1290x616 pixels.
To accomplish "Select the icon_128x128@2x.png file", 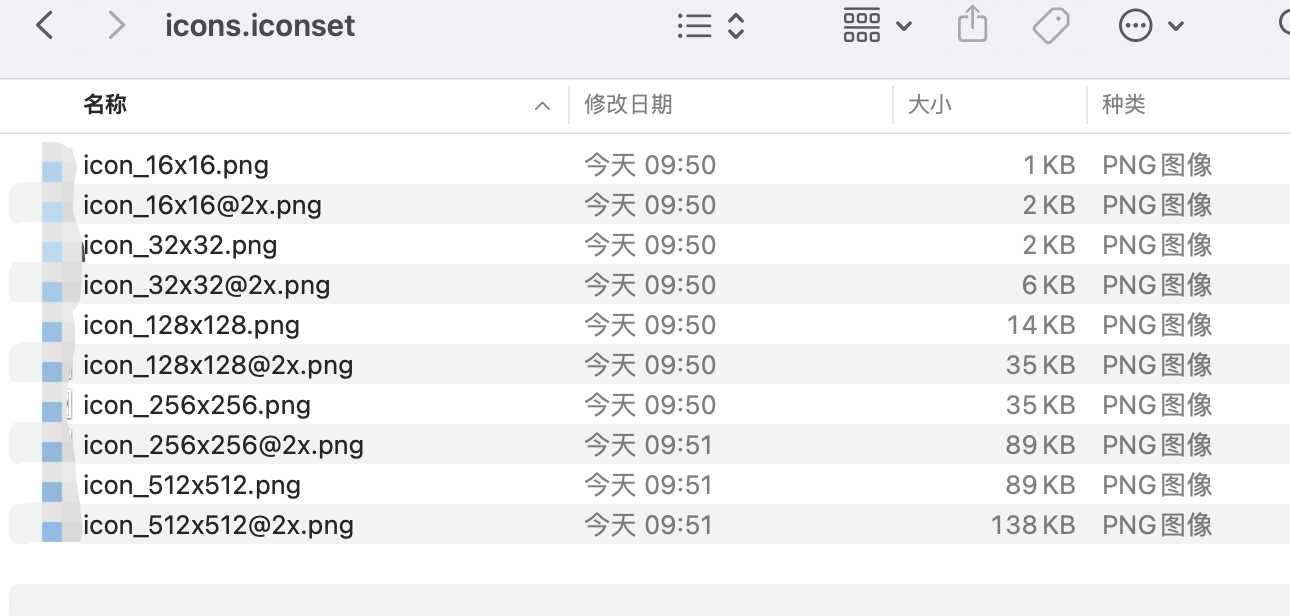I will point(218,365).
